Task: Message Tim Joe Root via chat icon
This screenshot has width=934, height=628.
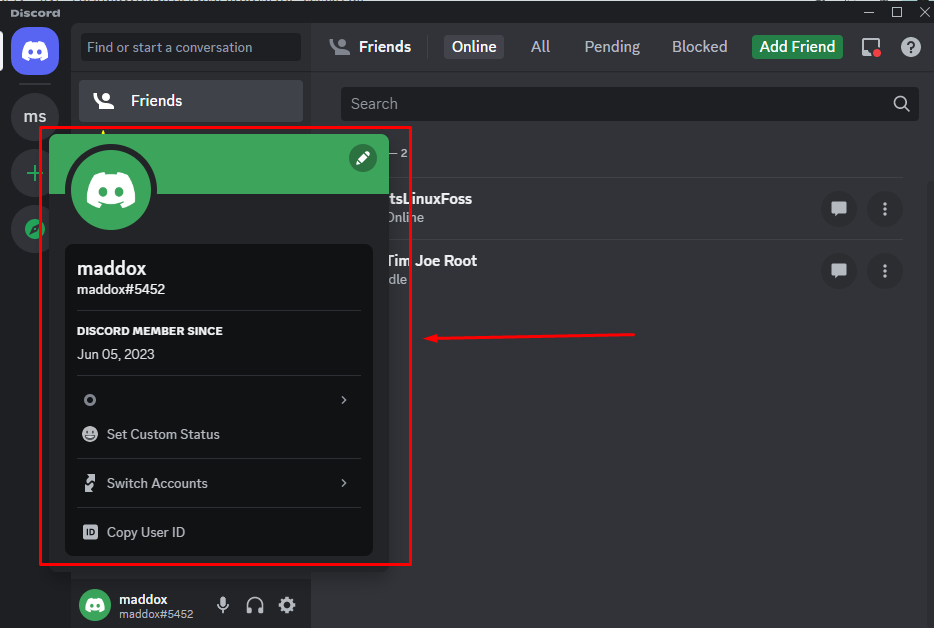Action: (x=839, y=271)
